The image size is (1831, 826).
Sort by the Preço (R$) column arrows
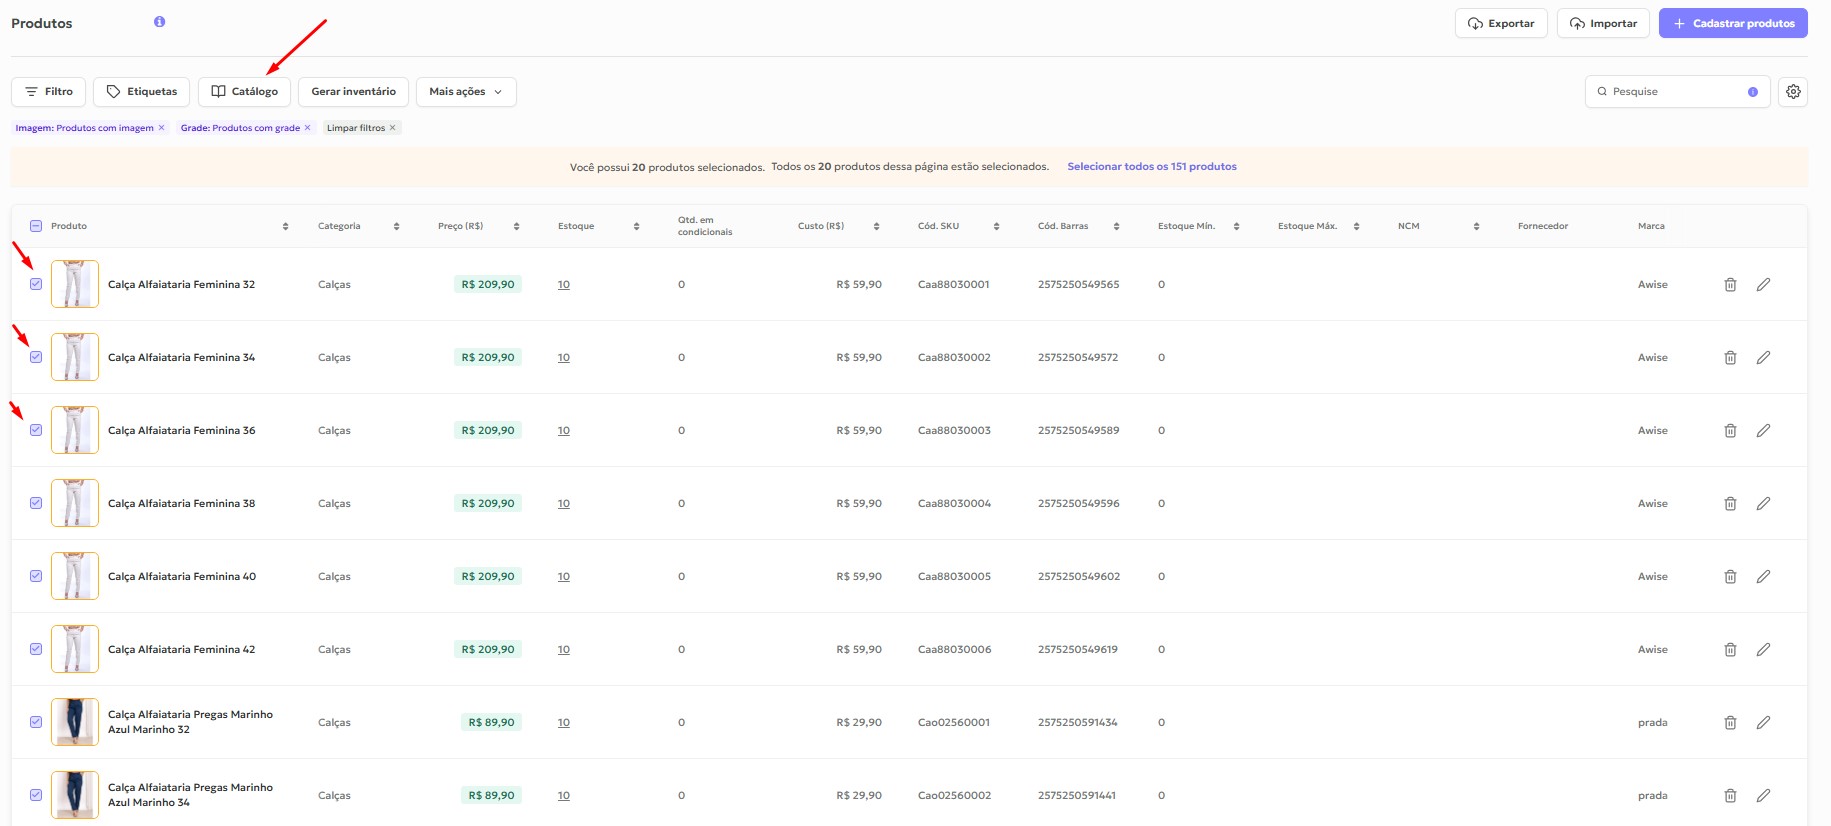point(516,227)
